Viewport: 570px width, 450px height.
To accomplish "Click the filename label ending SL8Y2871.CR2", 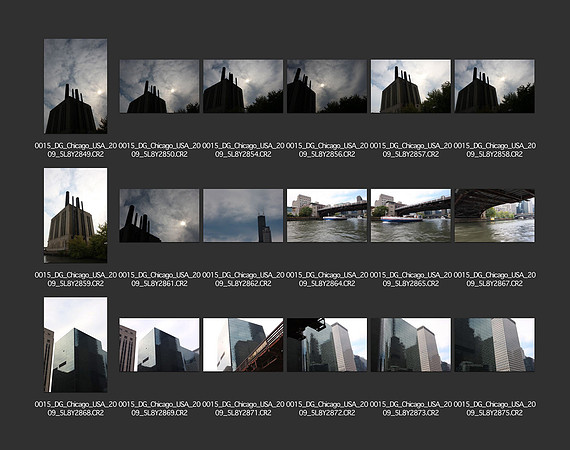I will 243,409.
